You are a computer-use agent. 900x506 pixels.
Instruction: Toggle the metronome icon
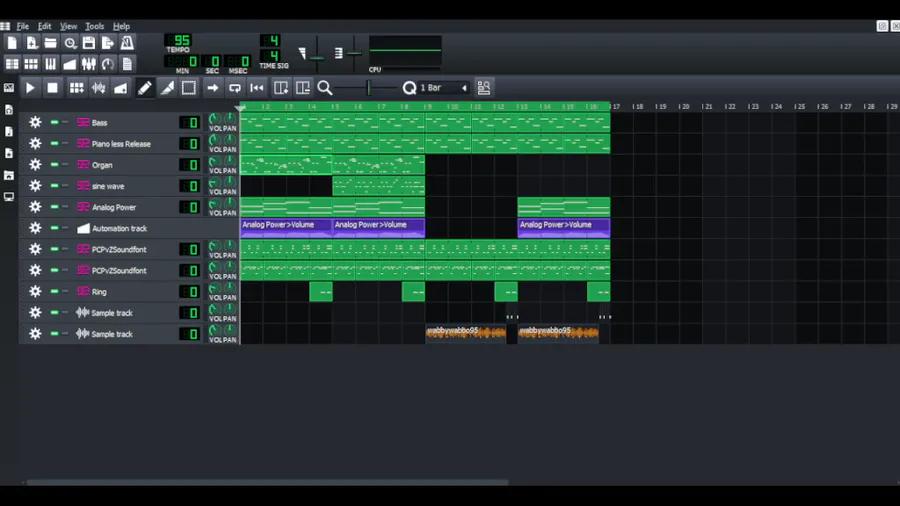point(127,42)
